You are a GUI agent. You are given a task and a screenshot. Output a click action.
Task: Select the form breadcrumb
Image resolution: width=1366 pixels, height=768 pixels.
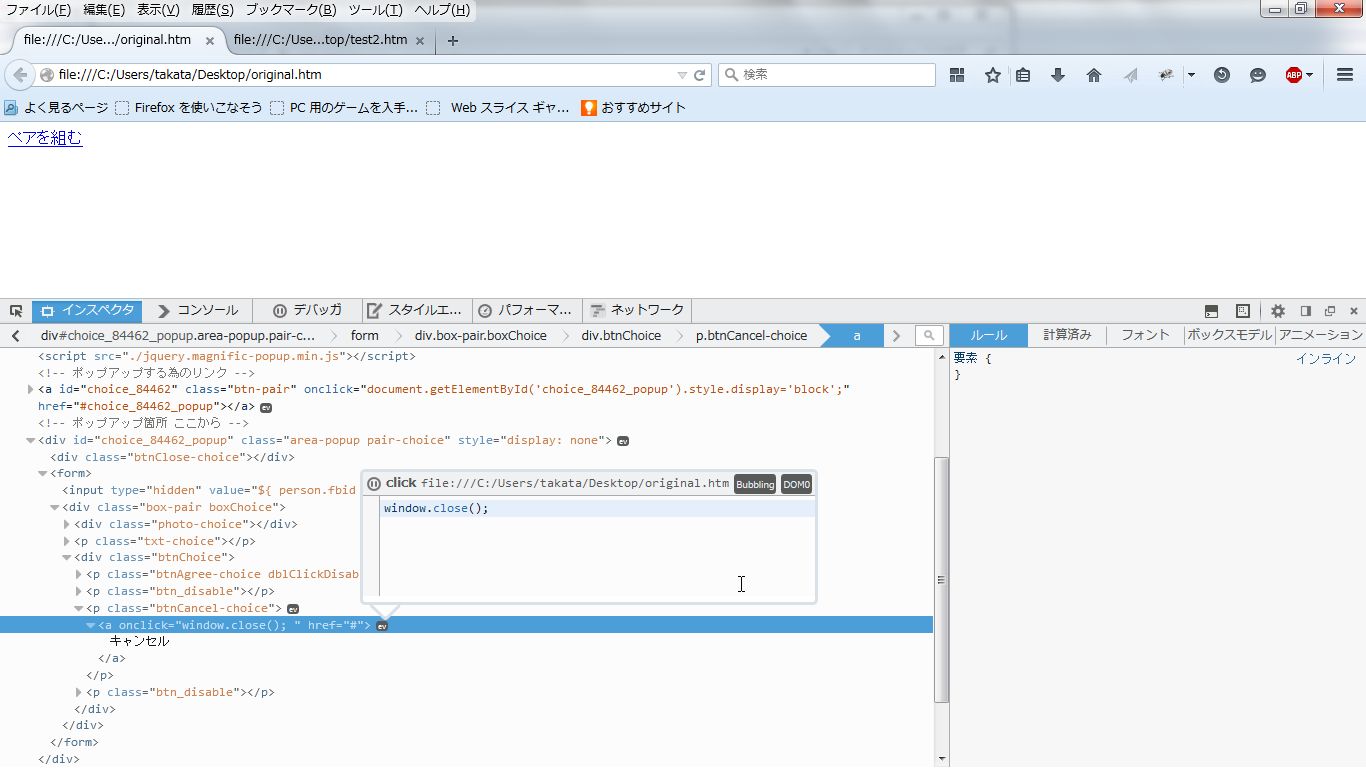click(365, 336)
